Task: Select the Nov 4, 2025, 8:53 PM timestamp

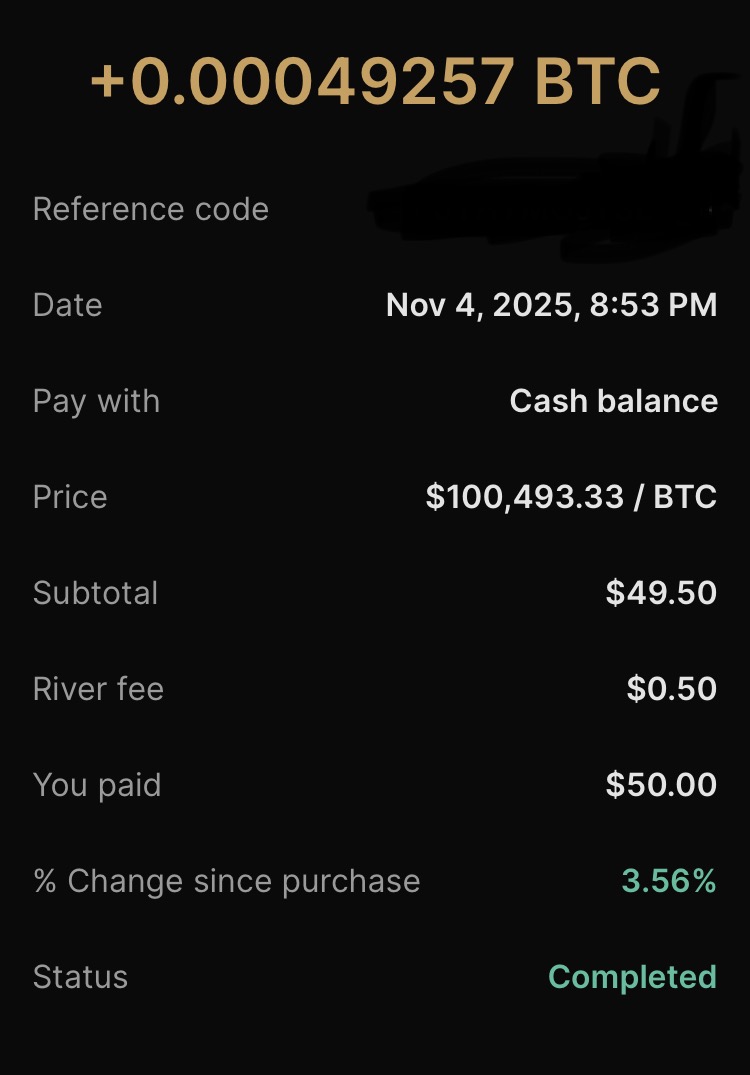Action: (551, 305)
